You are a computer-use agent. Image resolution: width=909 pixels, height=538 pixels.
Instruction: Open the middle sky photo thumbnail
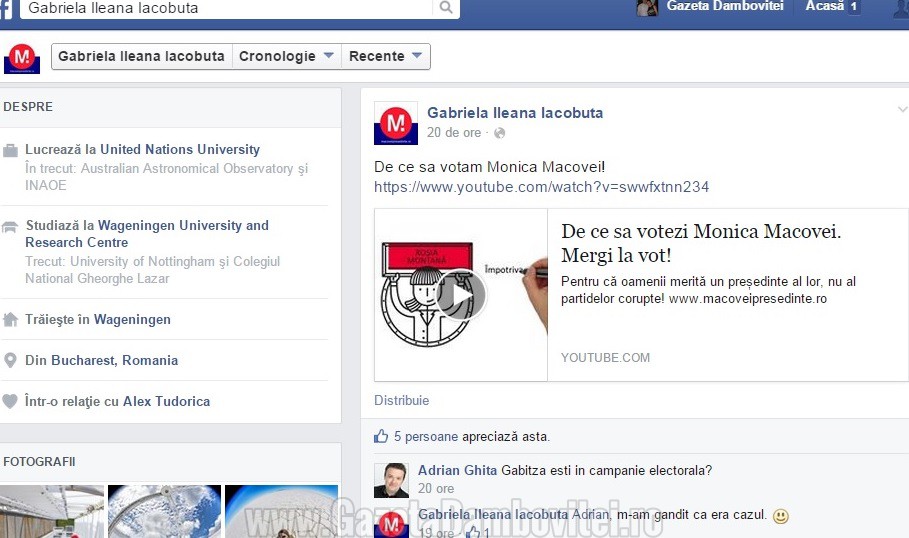tap(165, 511)
